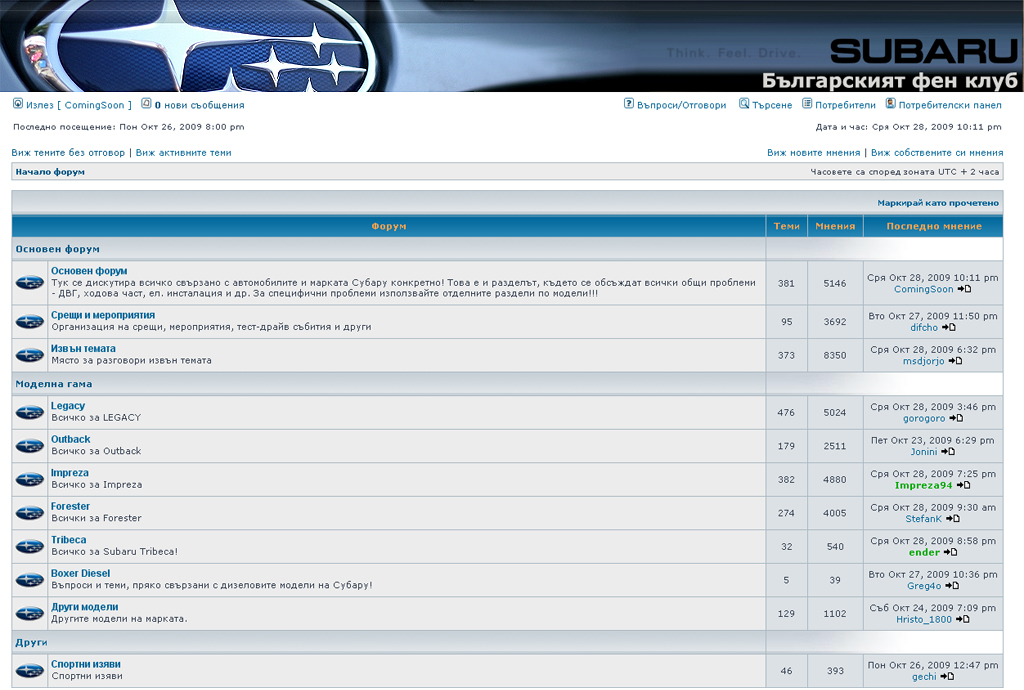Click the 476 topics count cell
The width and height of the screenshot is (1024, 690).
[x=786, y=413]
